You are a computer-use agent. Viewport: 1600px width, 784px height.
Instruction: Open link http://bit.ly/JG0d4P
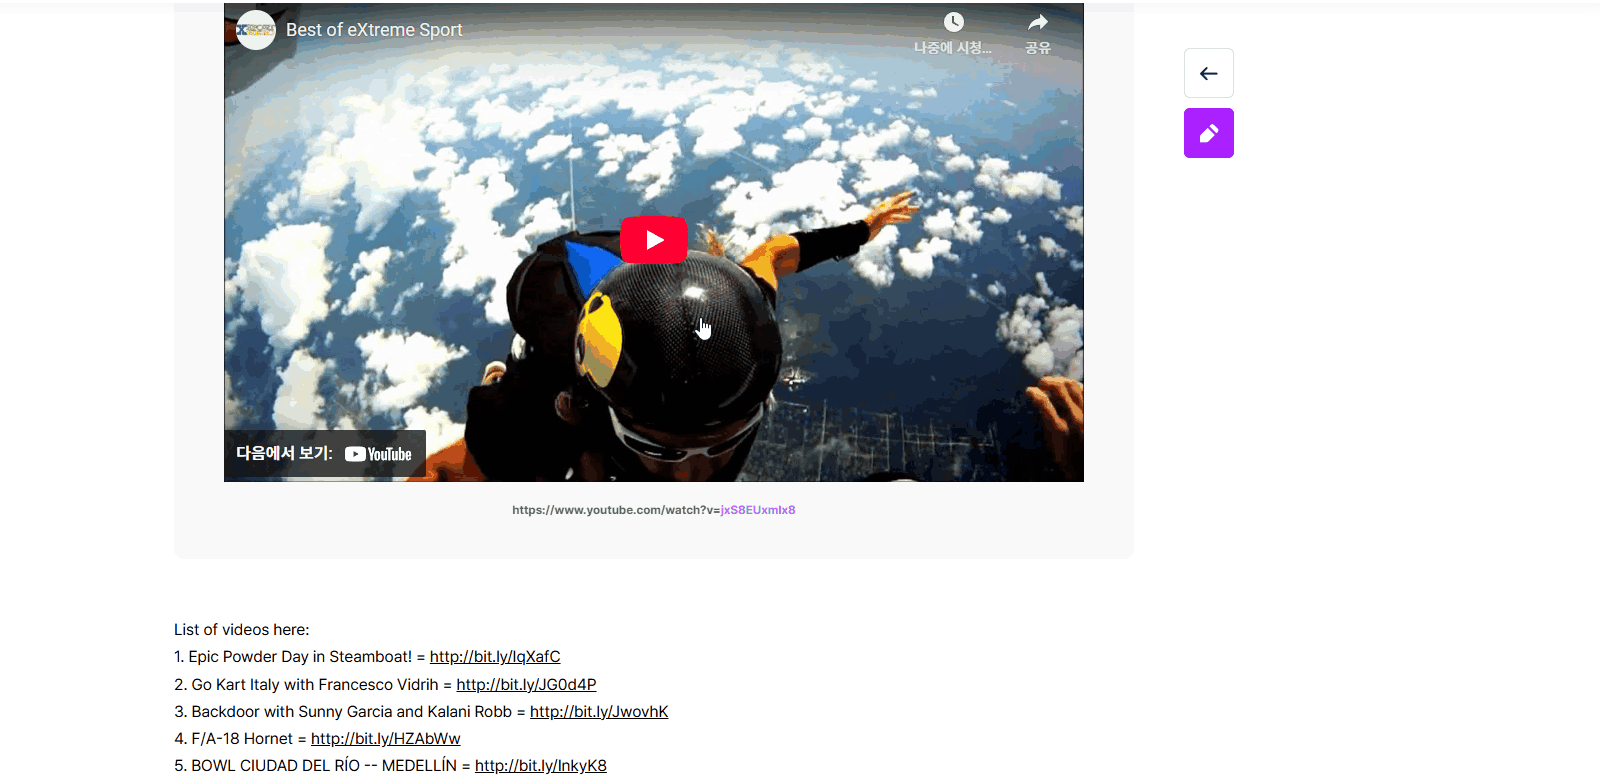(526, 685)
